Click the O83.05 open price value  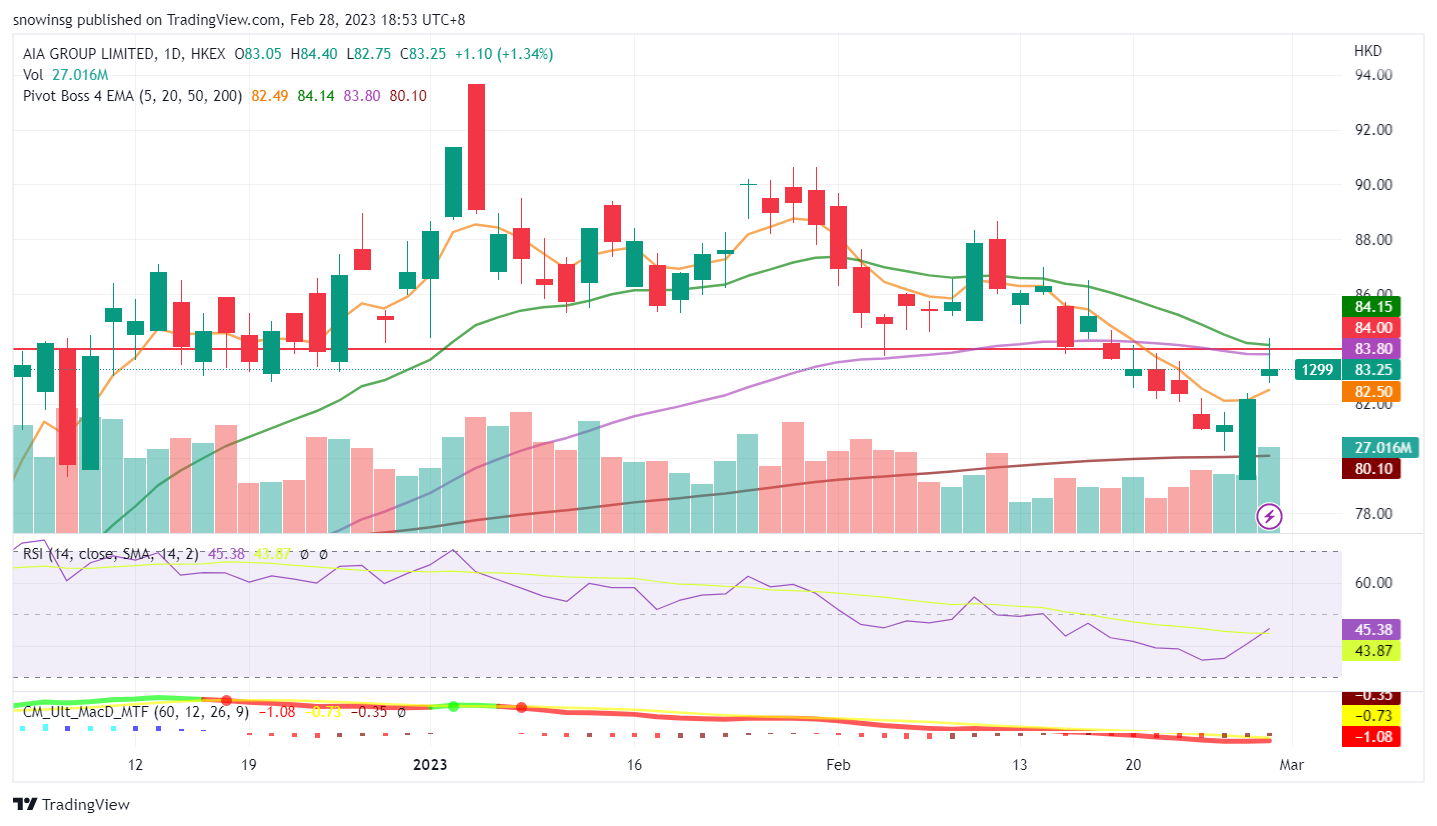click(x=259, y=54)
